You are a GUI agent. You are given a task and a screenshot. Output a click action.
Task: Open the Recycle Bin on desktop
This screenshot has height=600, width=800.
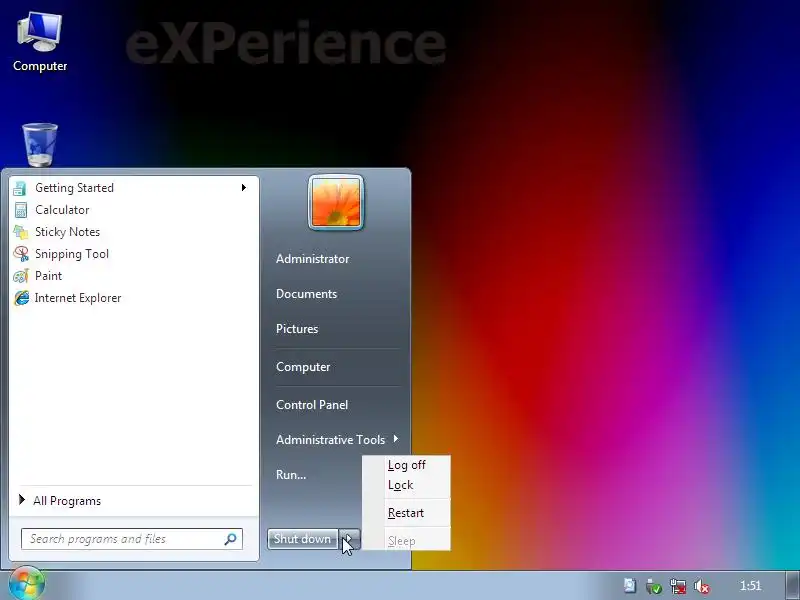(x=40, y=145)
